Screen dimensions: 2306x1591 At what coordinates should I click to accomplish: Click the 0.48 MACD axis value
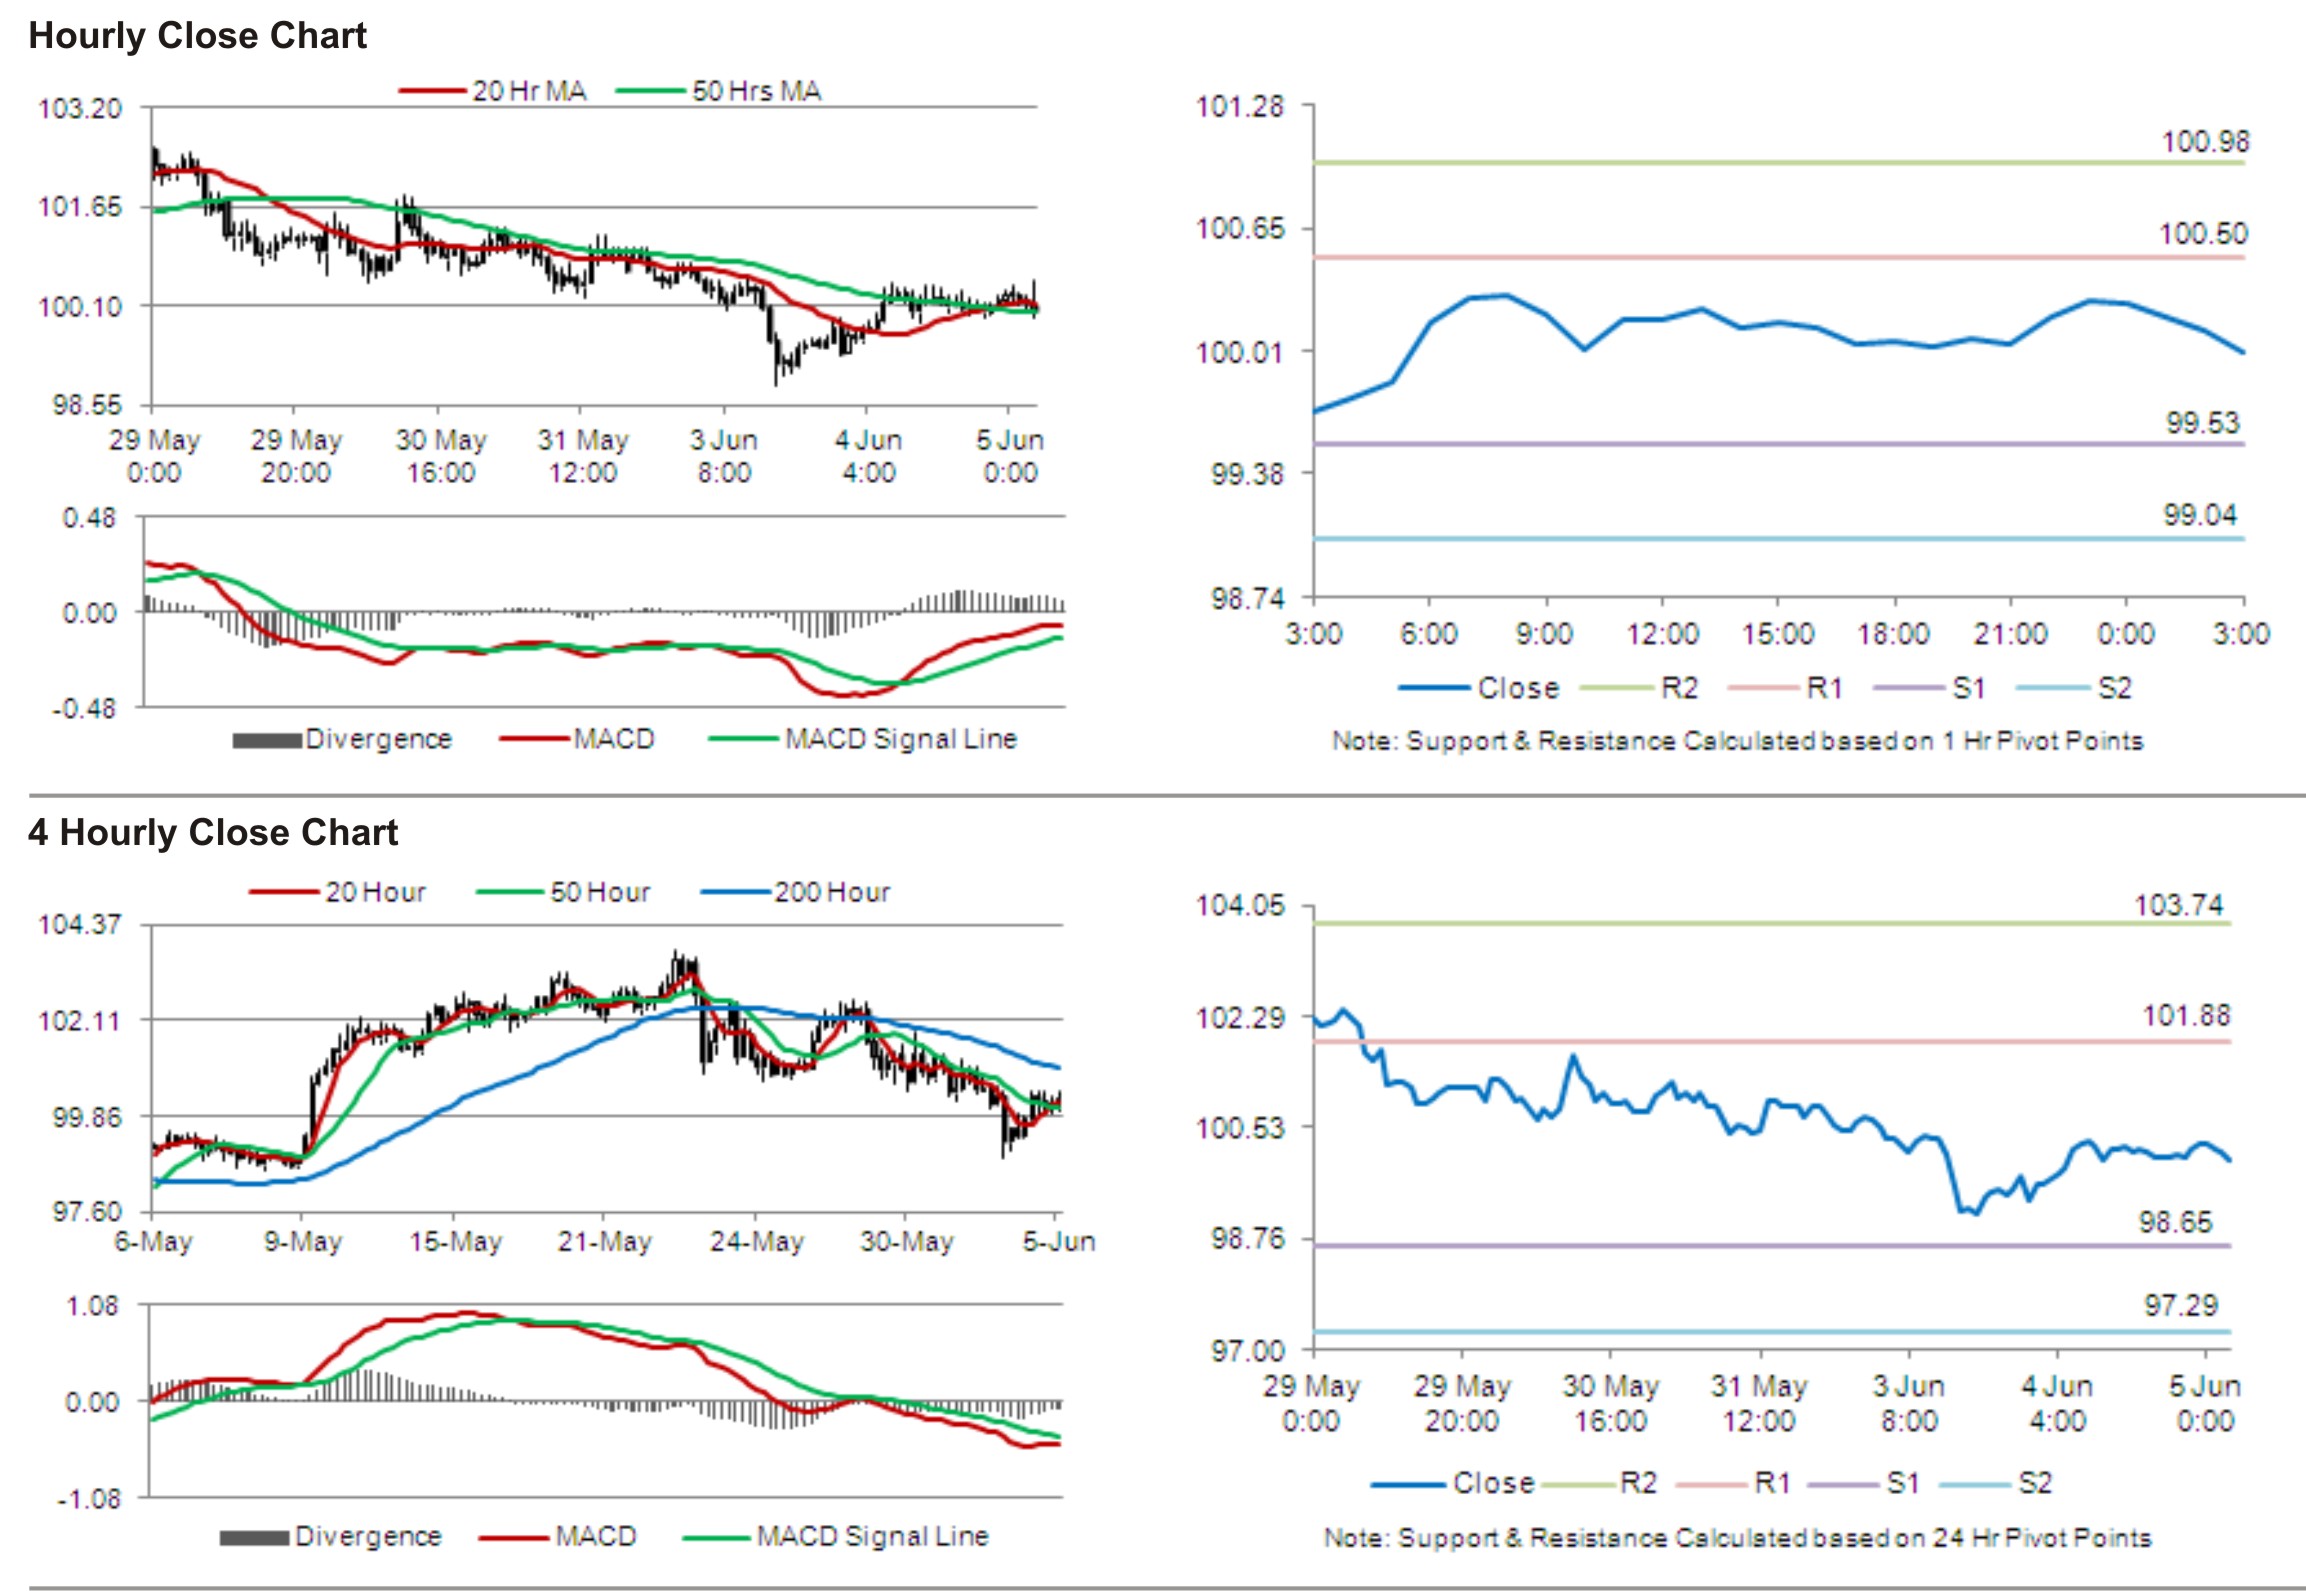(89, 518)
